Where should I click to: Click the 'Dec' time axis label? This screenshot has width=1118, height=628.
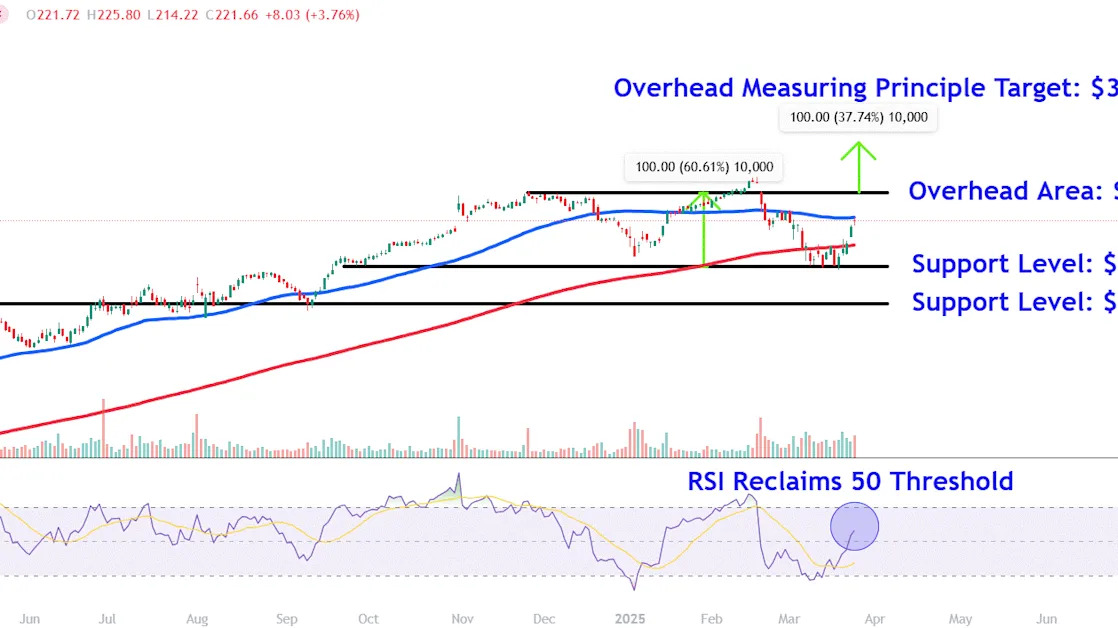pyautogui.click(x=544, y=619)
